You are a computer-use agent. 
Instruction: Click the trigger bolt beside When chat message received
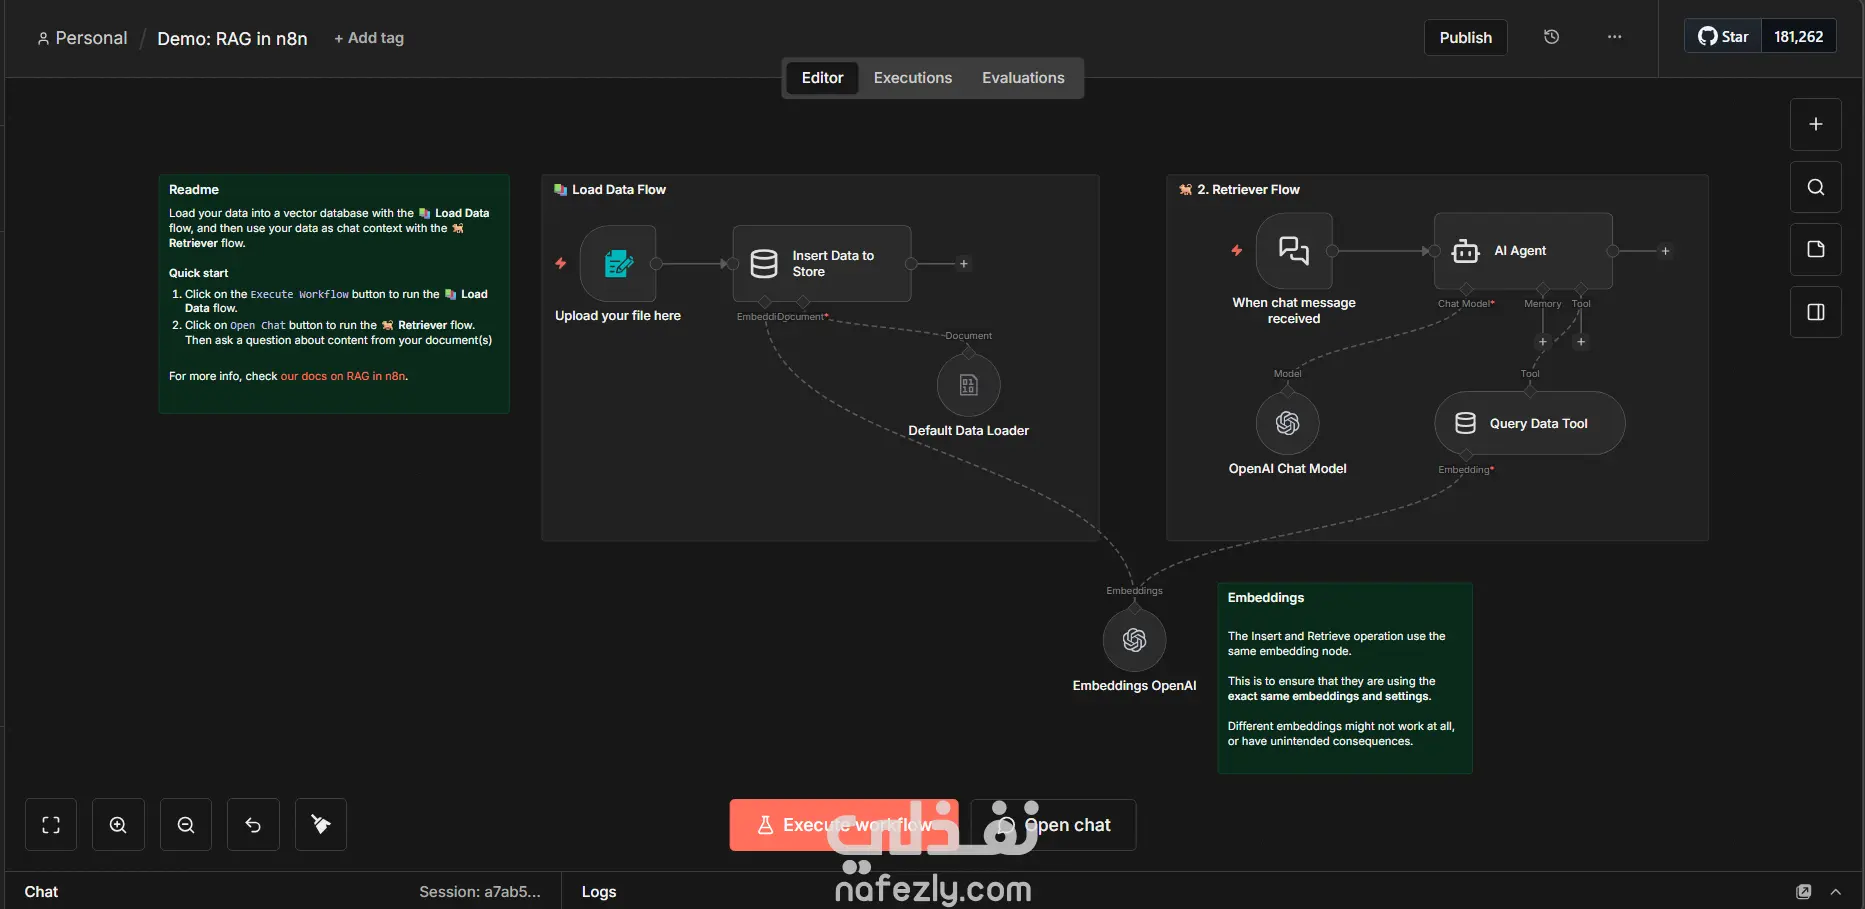point(1237,251)
